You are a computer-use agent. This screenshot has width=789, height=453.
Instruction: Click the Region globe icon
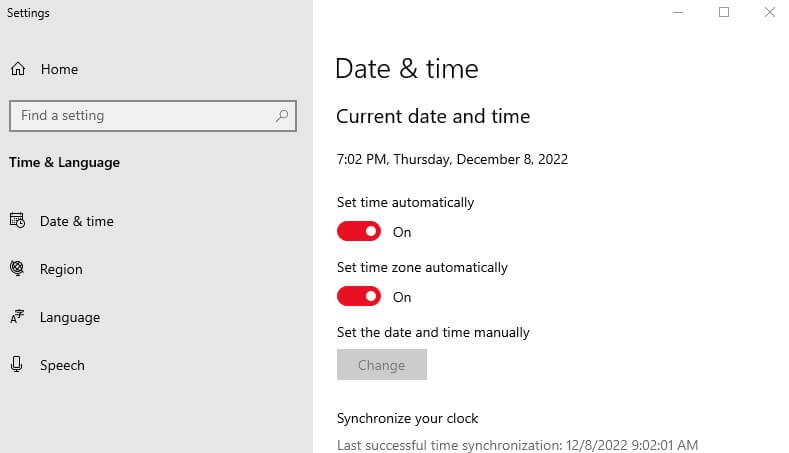[17, 269]
